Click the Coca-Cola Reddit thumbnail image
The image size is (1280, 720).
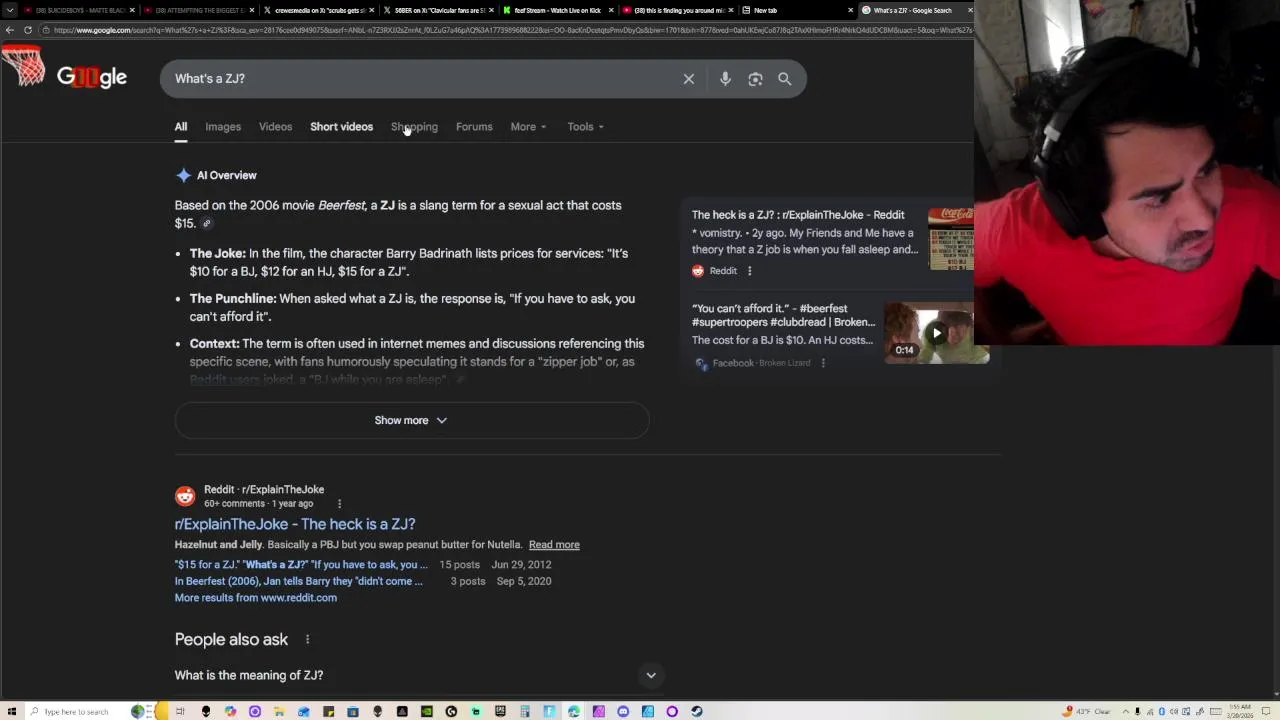[x=951, y=239]
